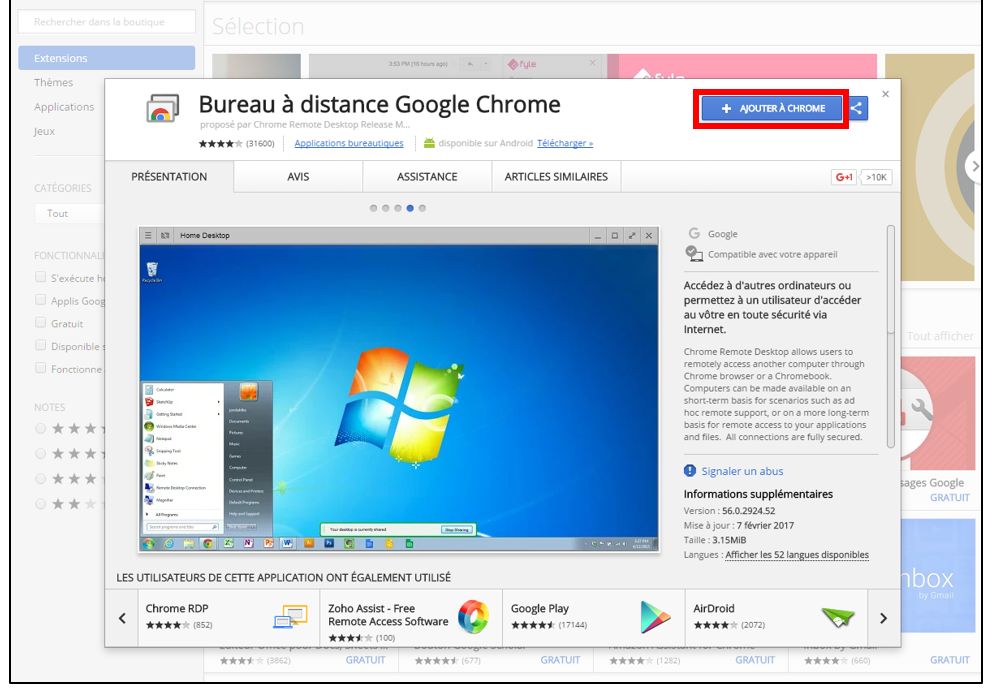991x693 pixels.
Task: Select the active blue carousel dot
Action: coord(410,208)
